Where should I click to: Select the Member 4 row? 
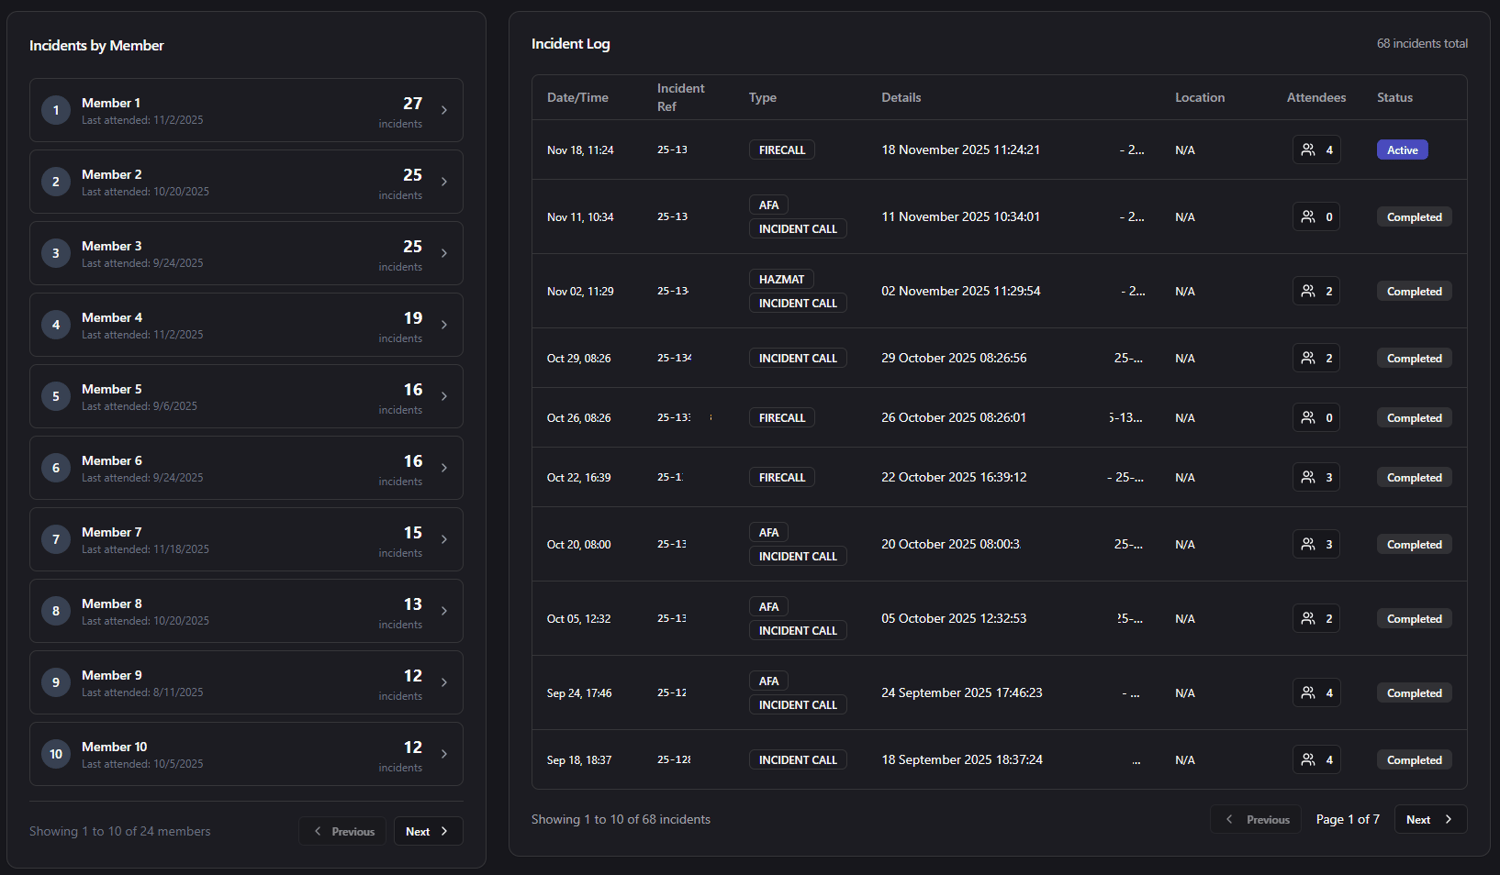click(246, 325)
